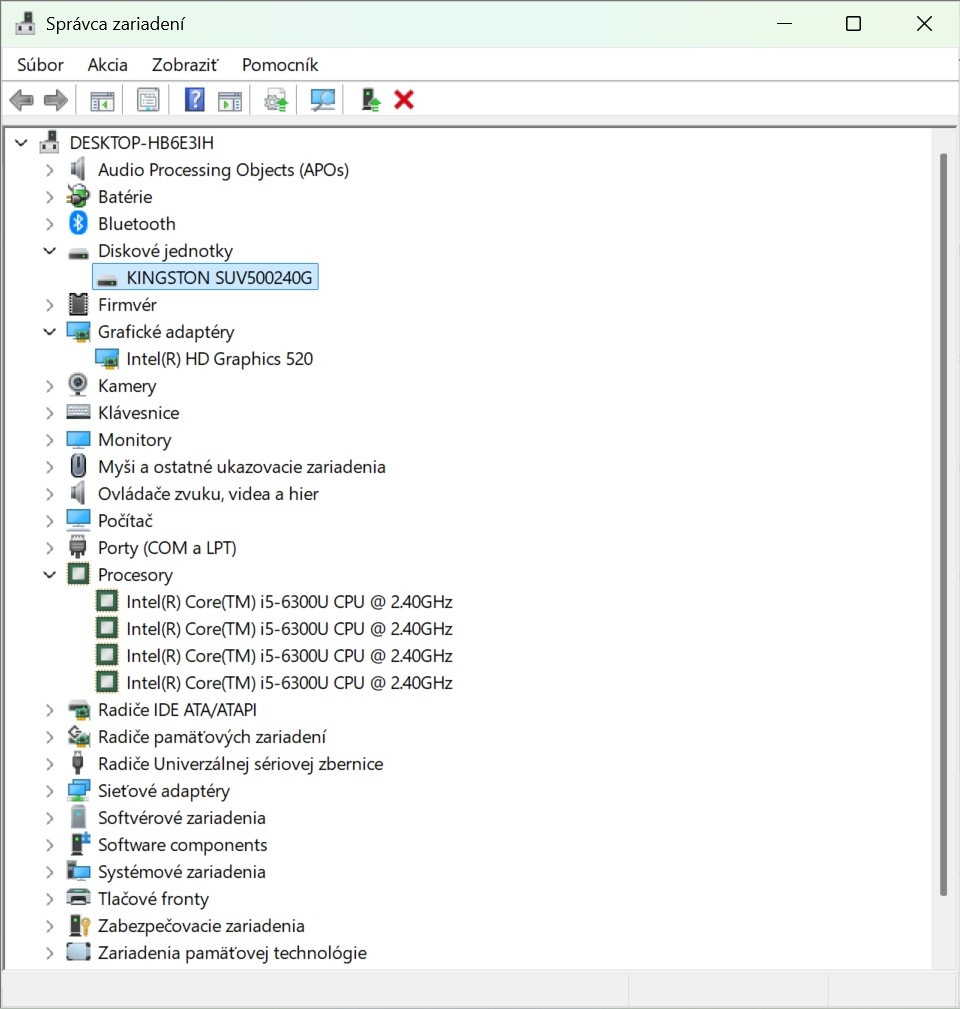Click the Properties toolbar icon
The height and width of the screenshot is (1009, 960).
click(x=149, y=100)
